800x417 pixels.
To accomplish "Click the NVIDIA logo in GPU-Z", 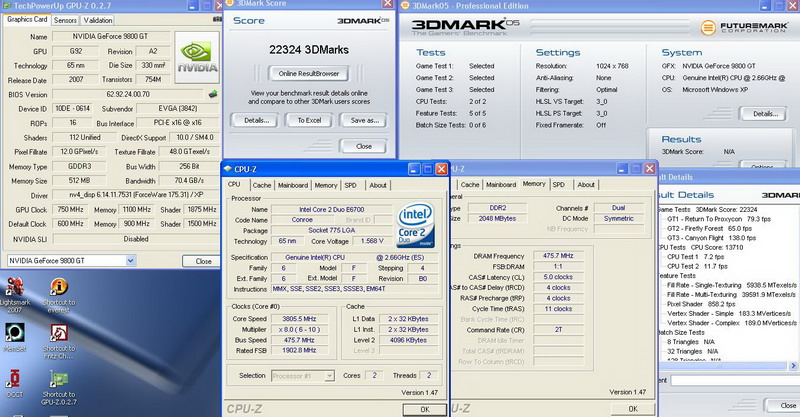I will point(197,57).
